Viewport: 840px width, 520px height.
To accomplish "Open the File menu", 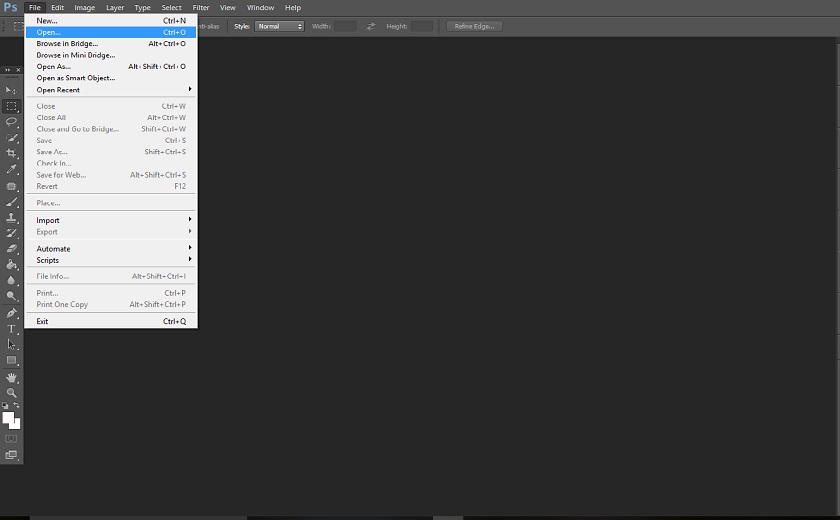I will coord(35,7).
